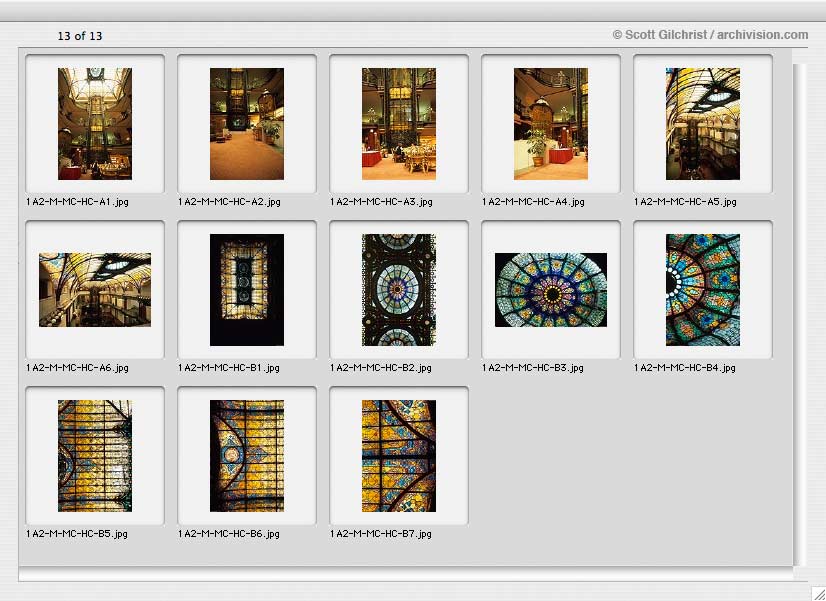Click the filename label 1A2-M-MC-HC-A2.jpg
This screenshot has height=601, width=826.
point(229,202)
